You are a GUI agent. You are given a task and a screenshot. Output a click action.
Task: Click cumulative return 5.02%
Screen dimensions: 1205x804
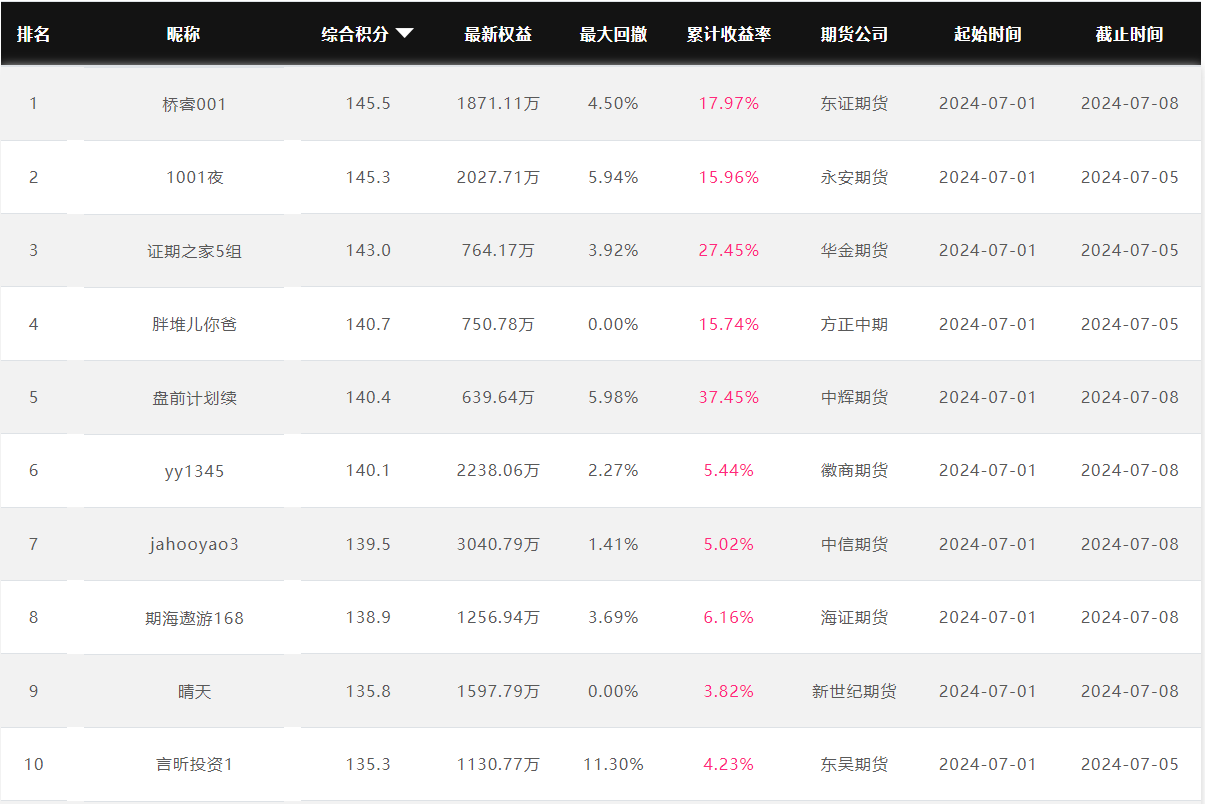(x=729, y=544)
